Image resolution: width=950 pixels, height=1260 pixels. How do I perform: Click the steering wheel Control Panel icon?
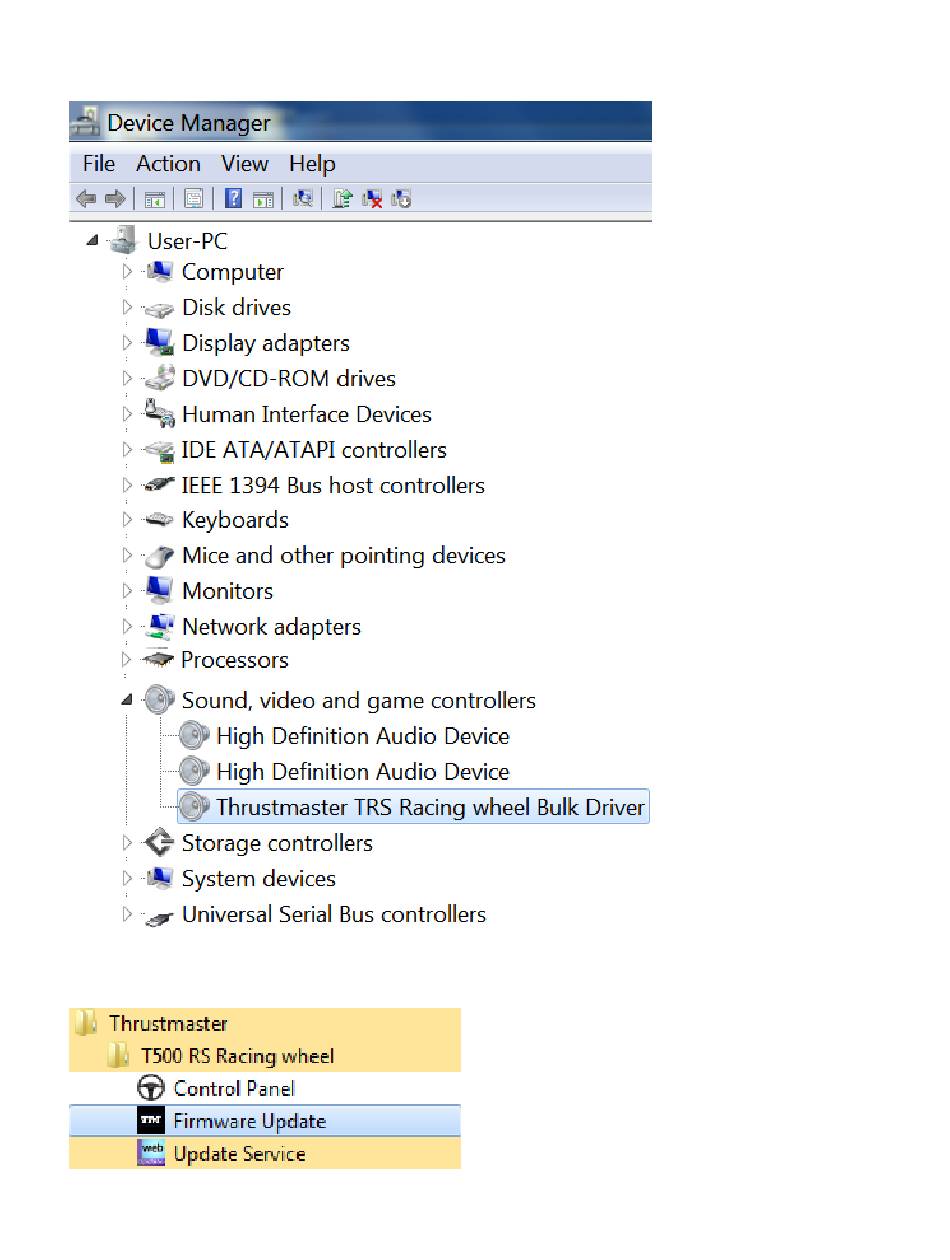[151, 1088]
